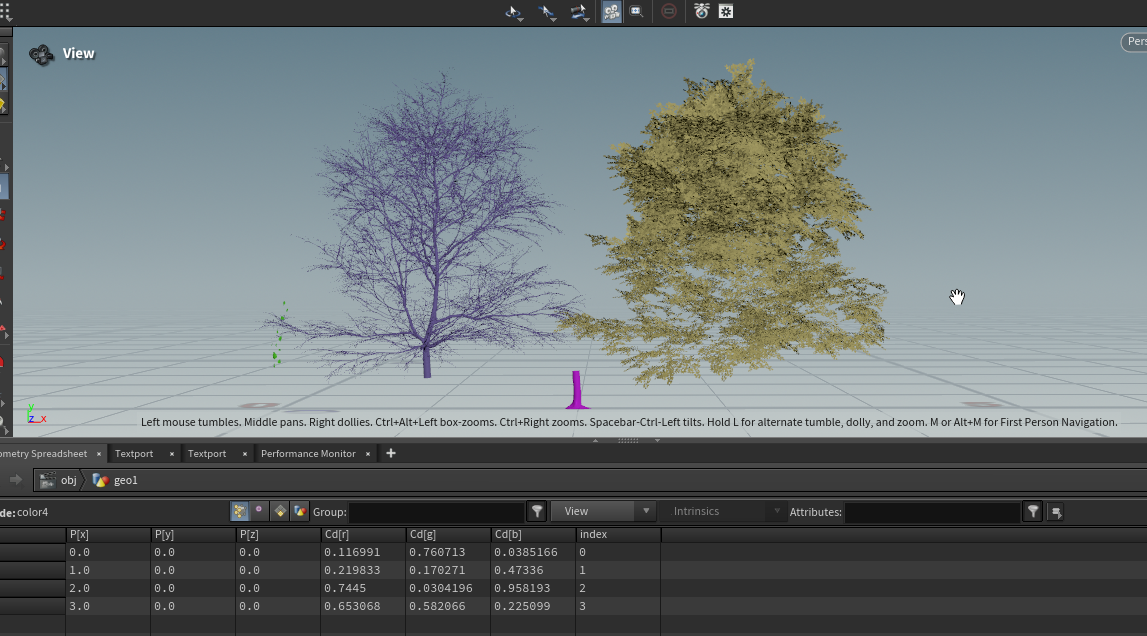Toggle Vertices display in Geometry Spreadsheet

[260, 511]
